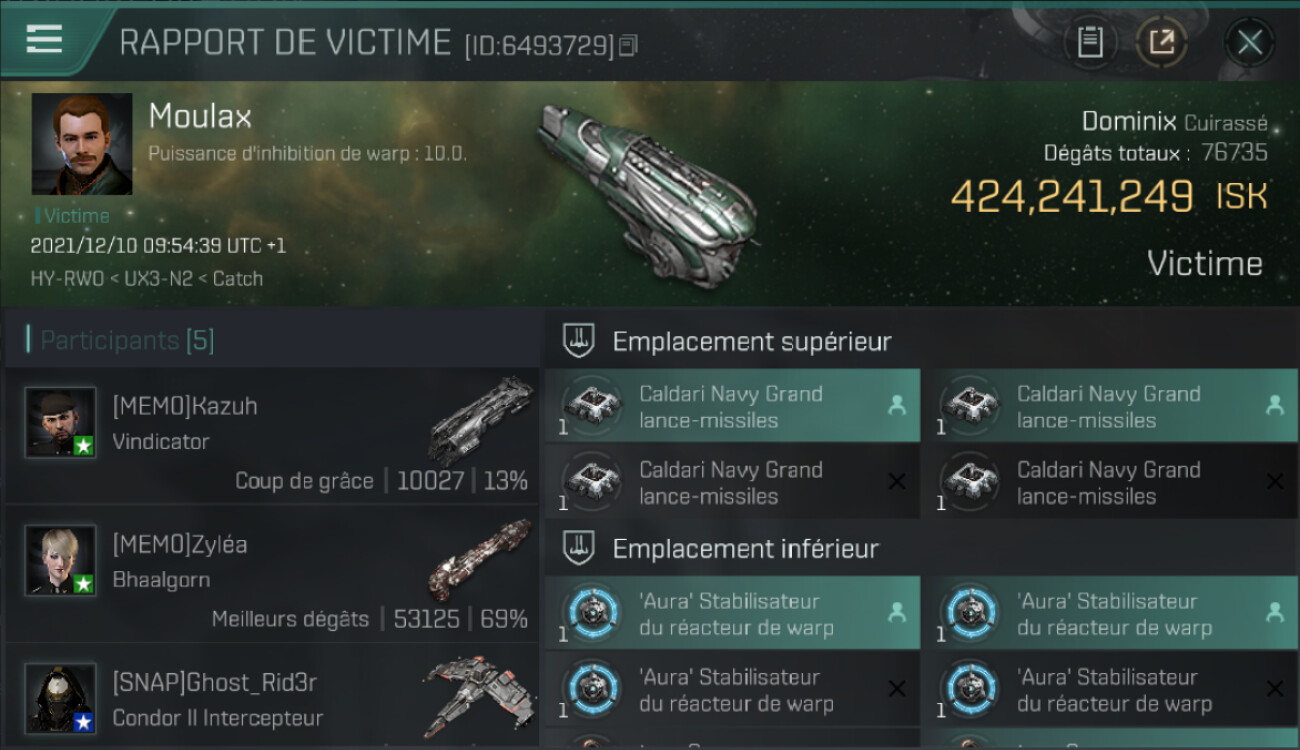The height and width of the screenshot is (750, 1300).
Task: Share the kill report externally
Action: pyautogui.click(x=1162, y=42)
